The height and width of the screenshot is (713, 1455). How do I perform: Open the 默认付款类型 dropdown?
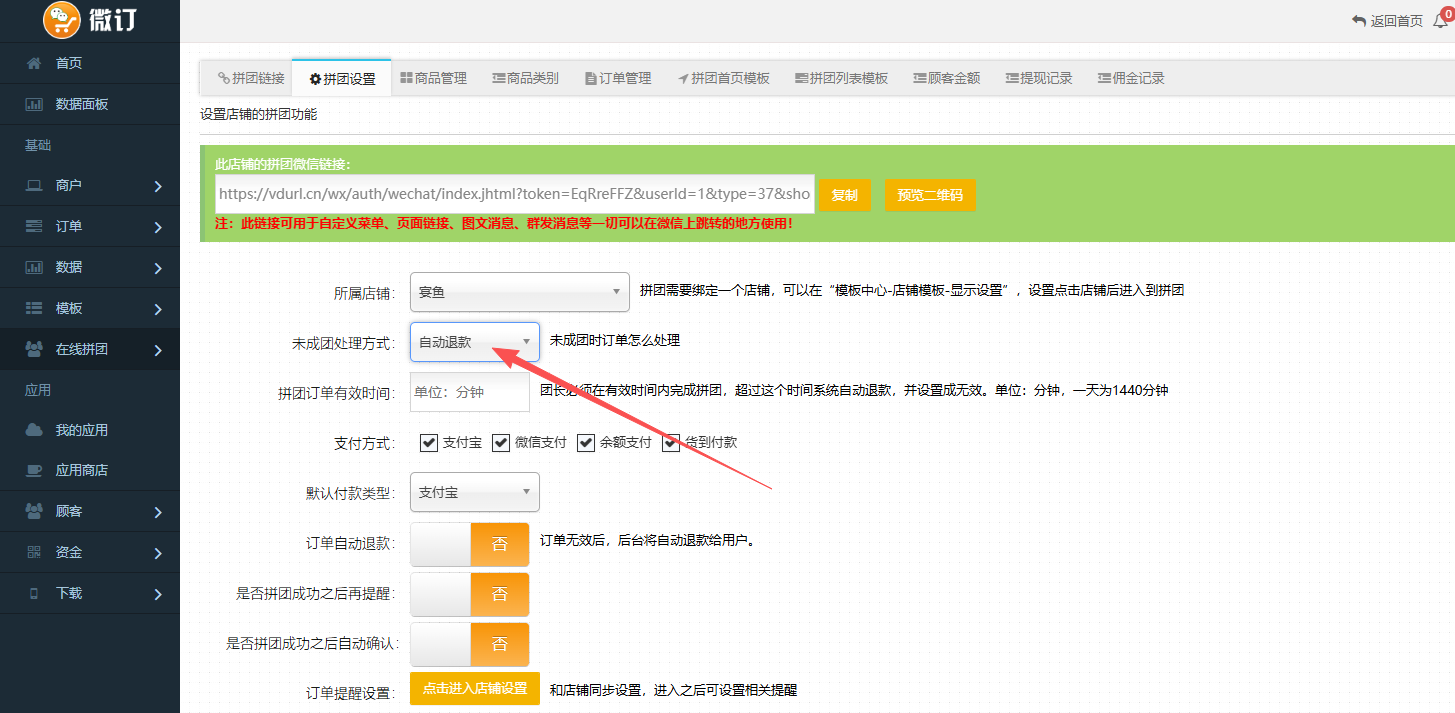[x=474, y=492]
